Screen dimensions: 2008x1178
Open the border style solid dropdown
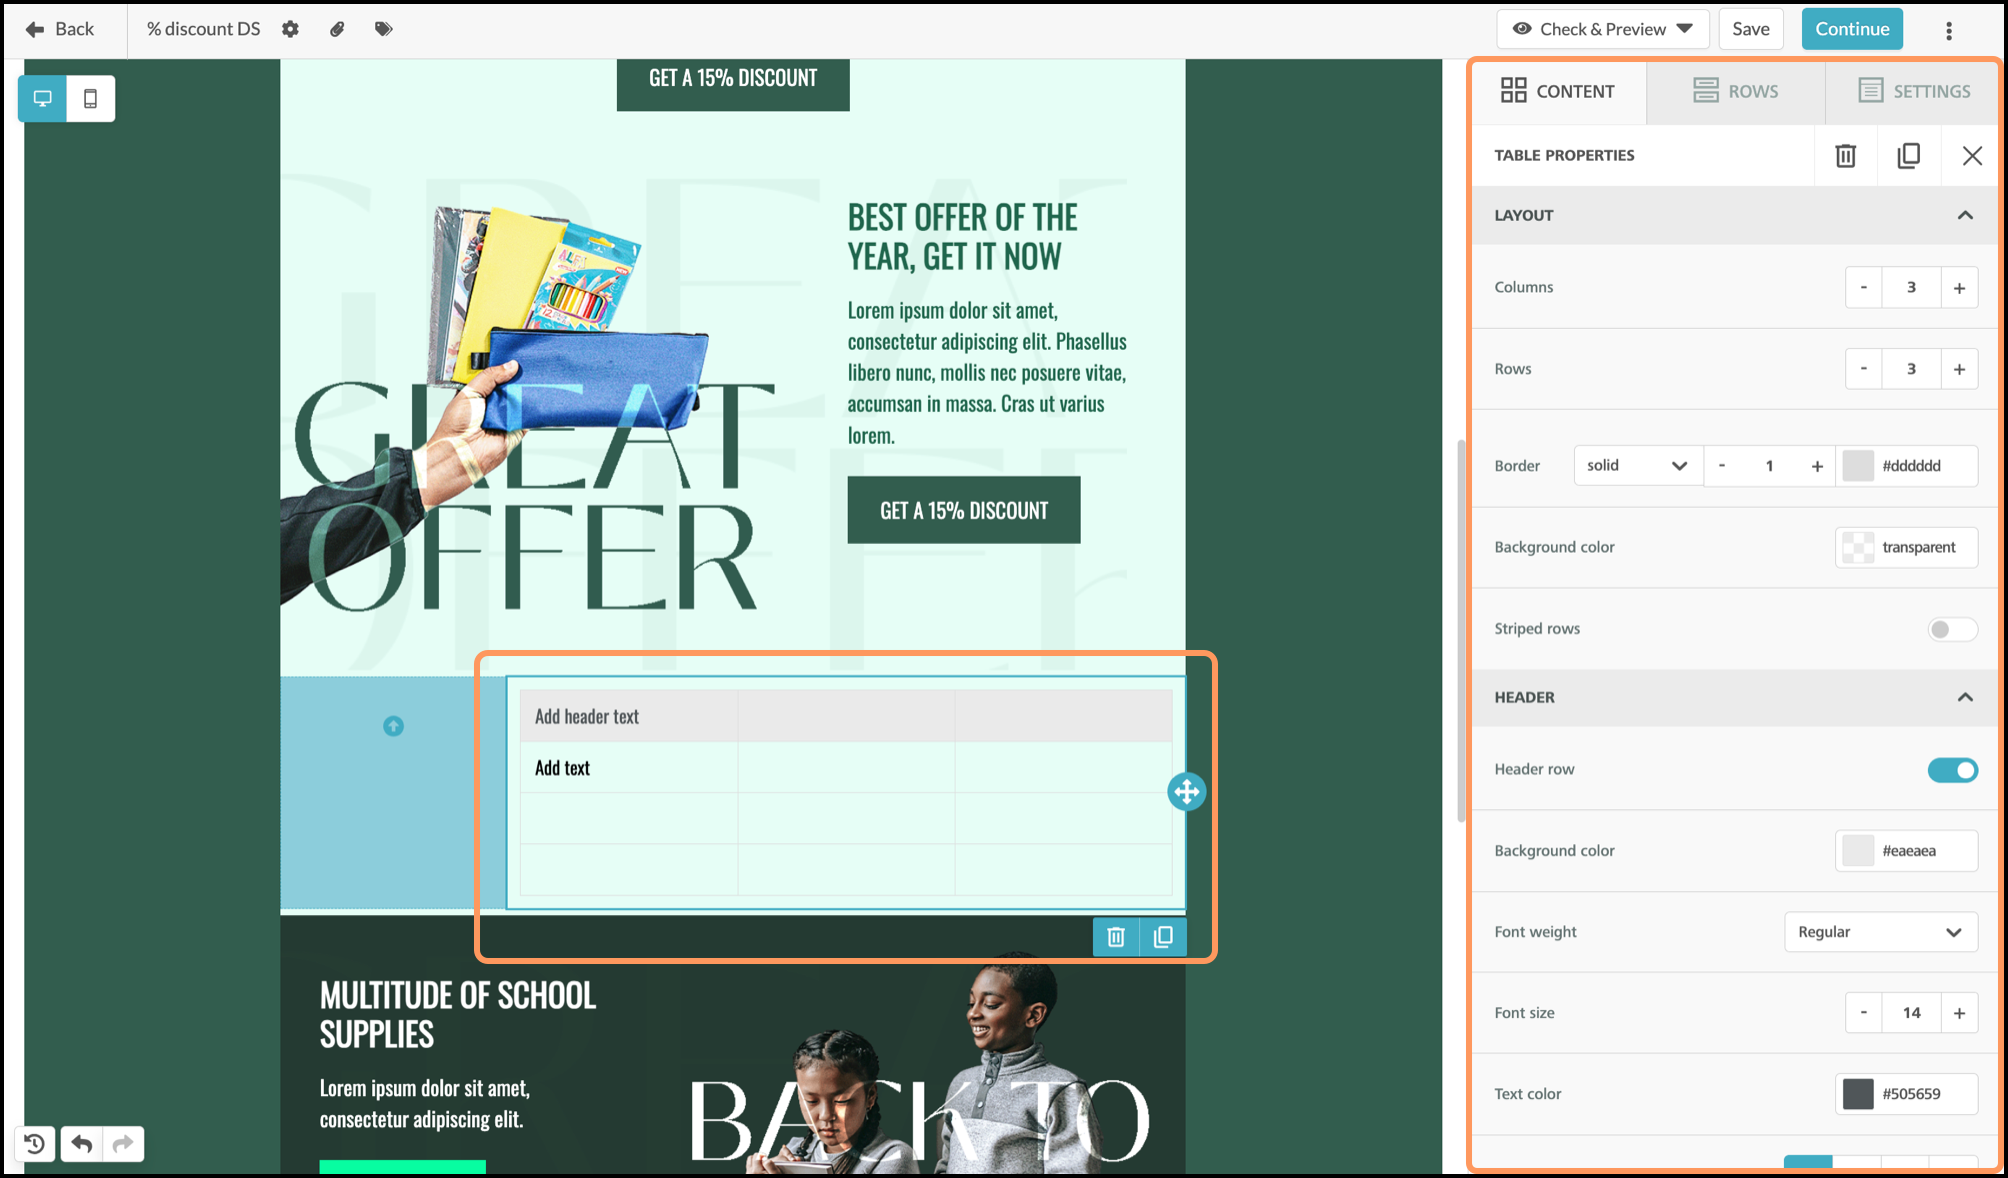[x=1636, y=466]
